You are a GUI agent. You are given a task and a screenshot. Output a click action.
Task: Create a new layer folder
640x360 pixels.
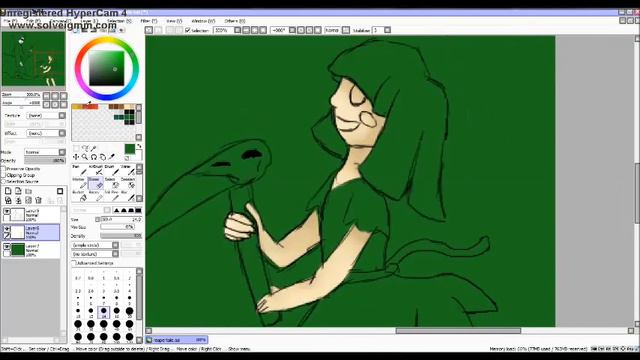[x=29, y=191]
